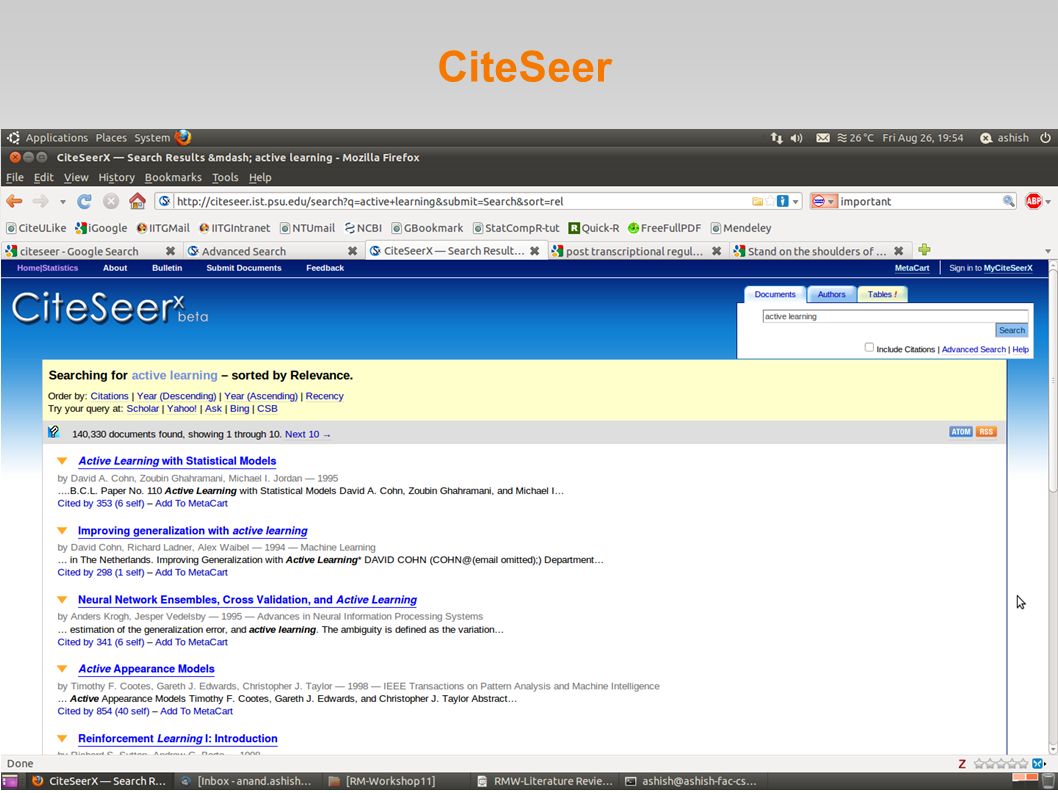Collapse the Improving generalization result triangle

point(62,530)
